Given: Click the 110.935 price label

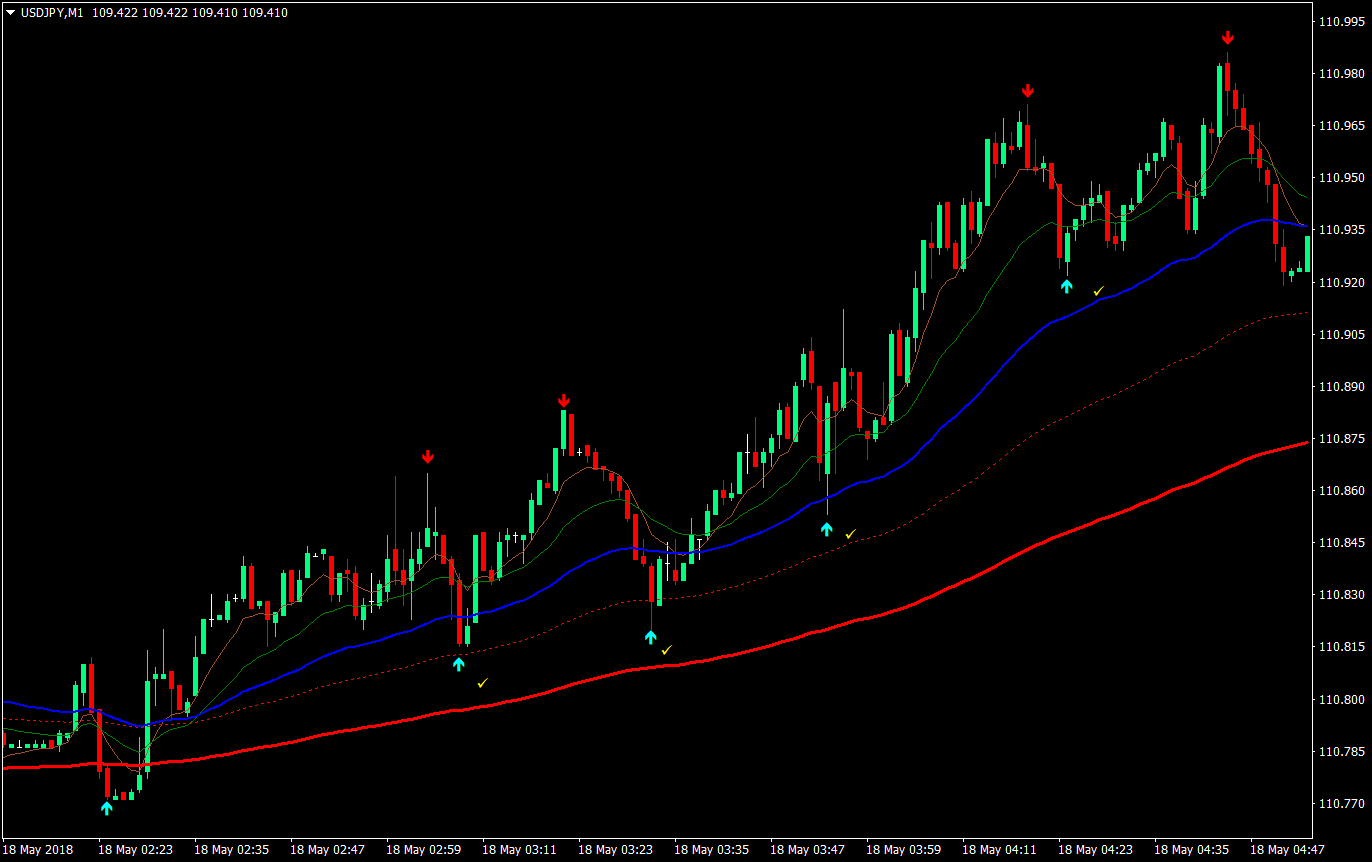Looking at the screenshot, I should 1342,229.
